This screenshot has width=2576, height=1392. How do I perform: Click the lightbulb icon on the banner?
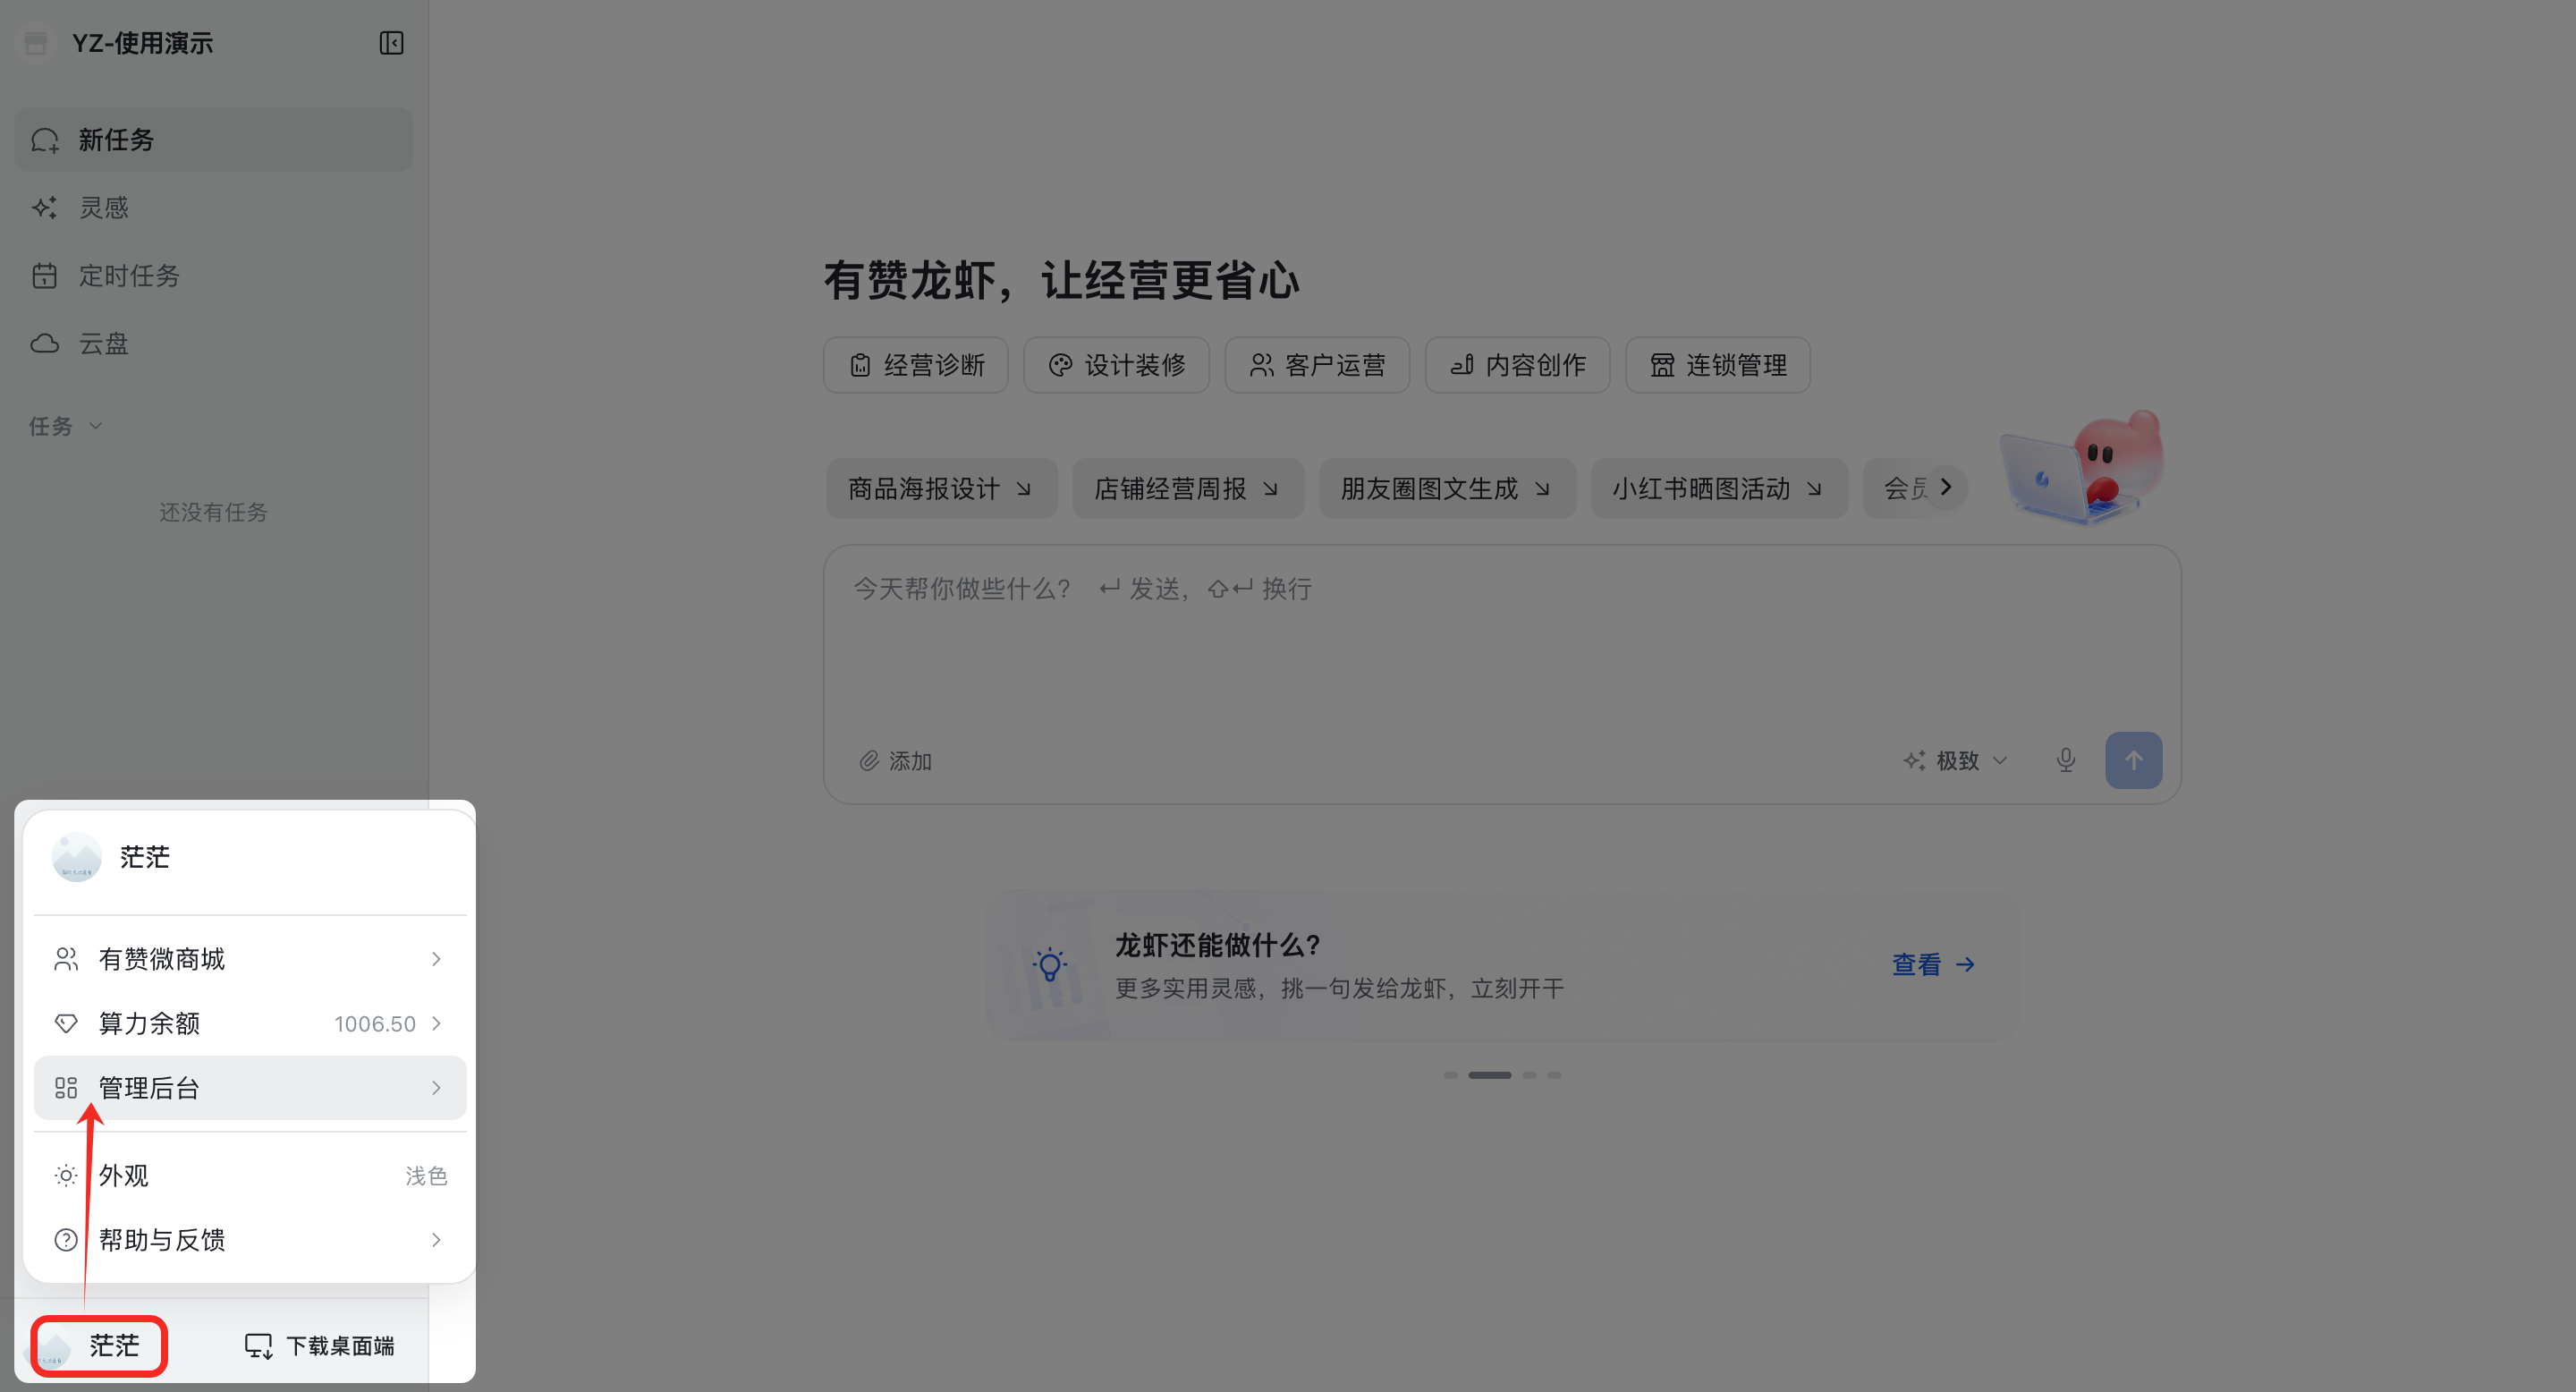(x=1049, y=965)
